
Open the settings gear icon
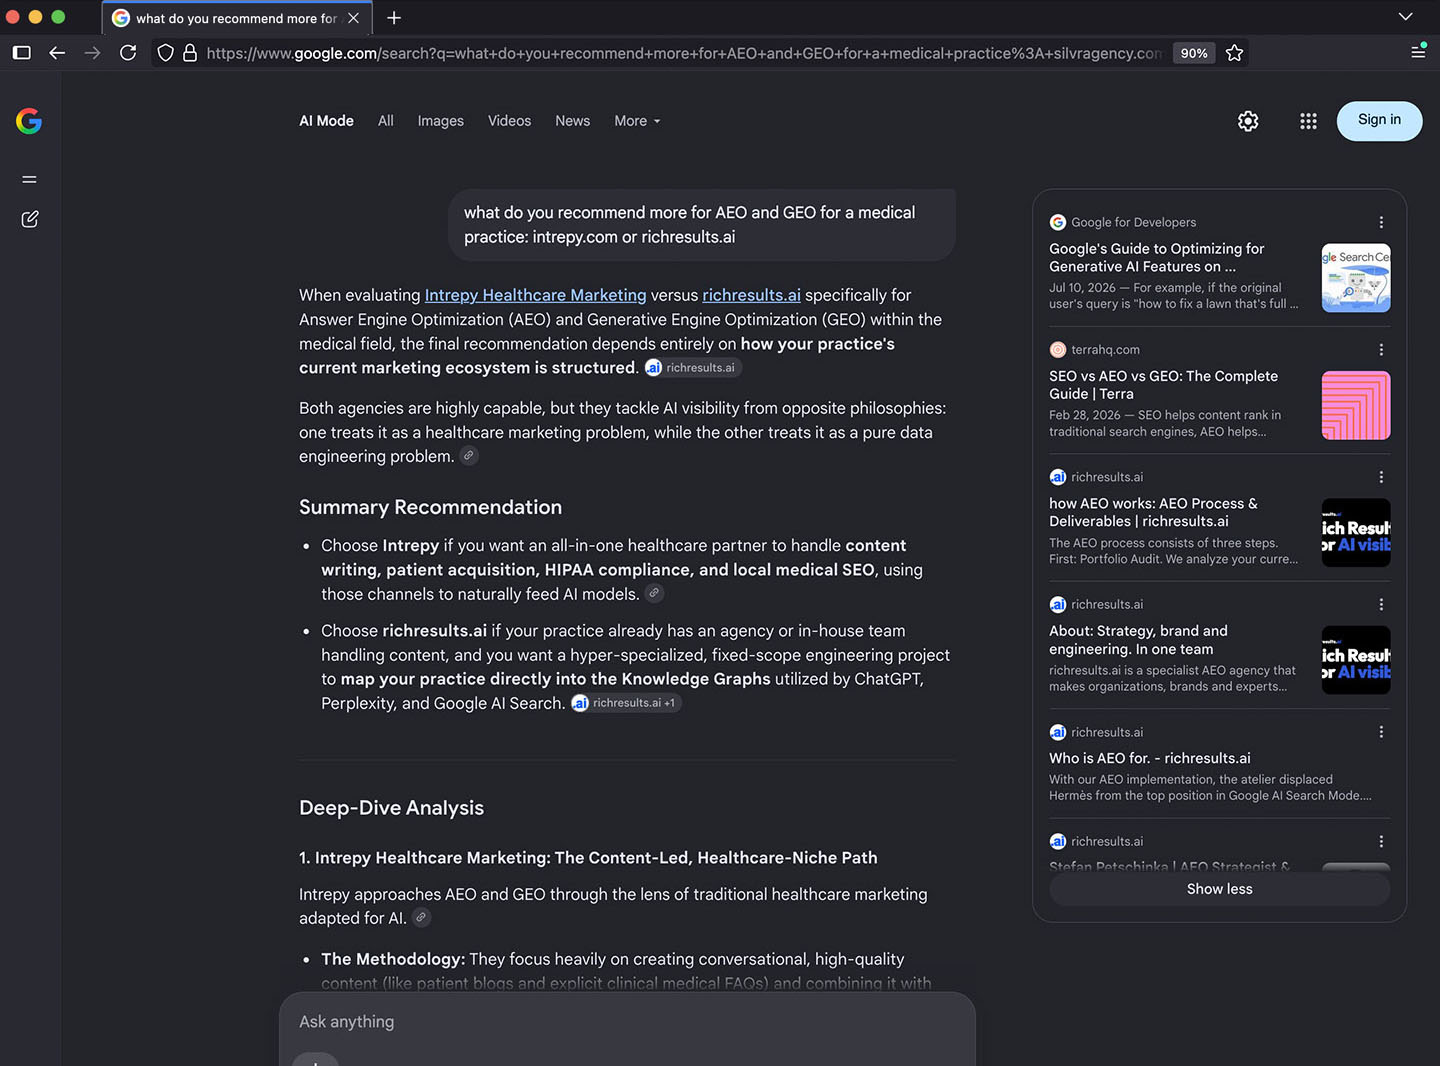point(1248,121)
